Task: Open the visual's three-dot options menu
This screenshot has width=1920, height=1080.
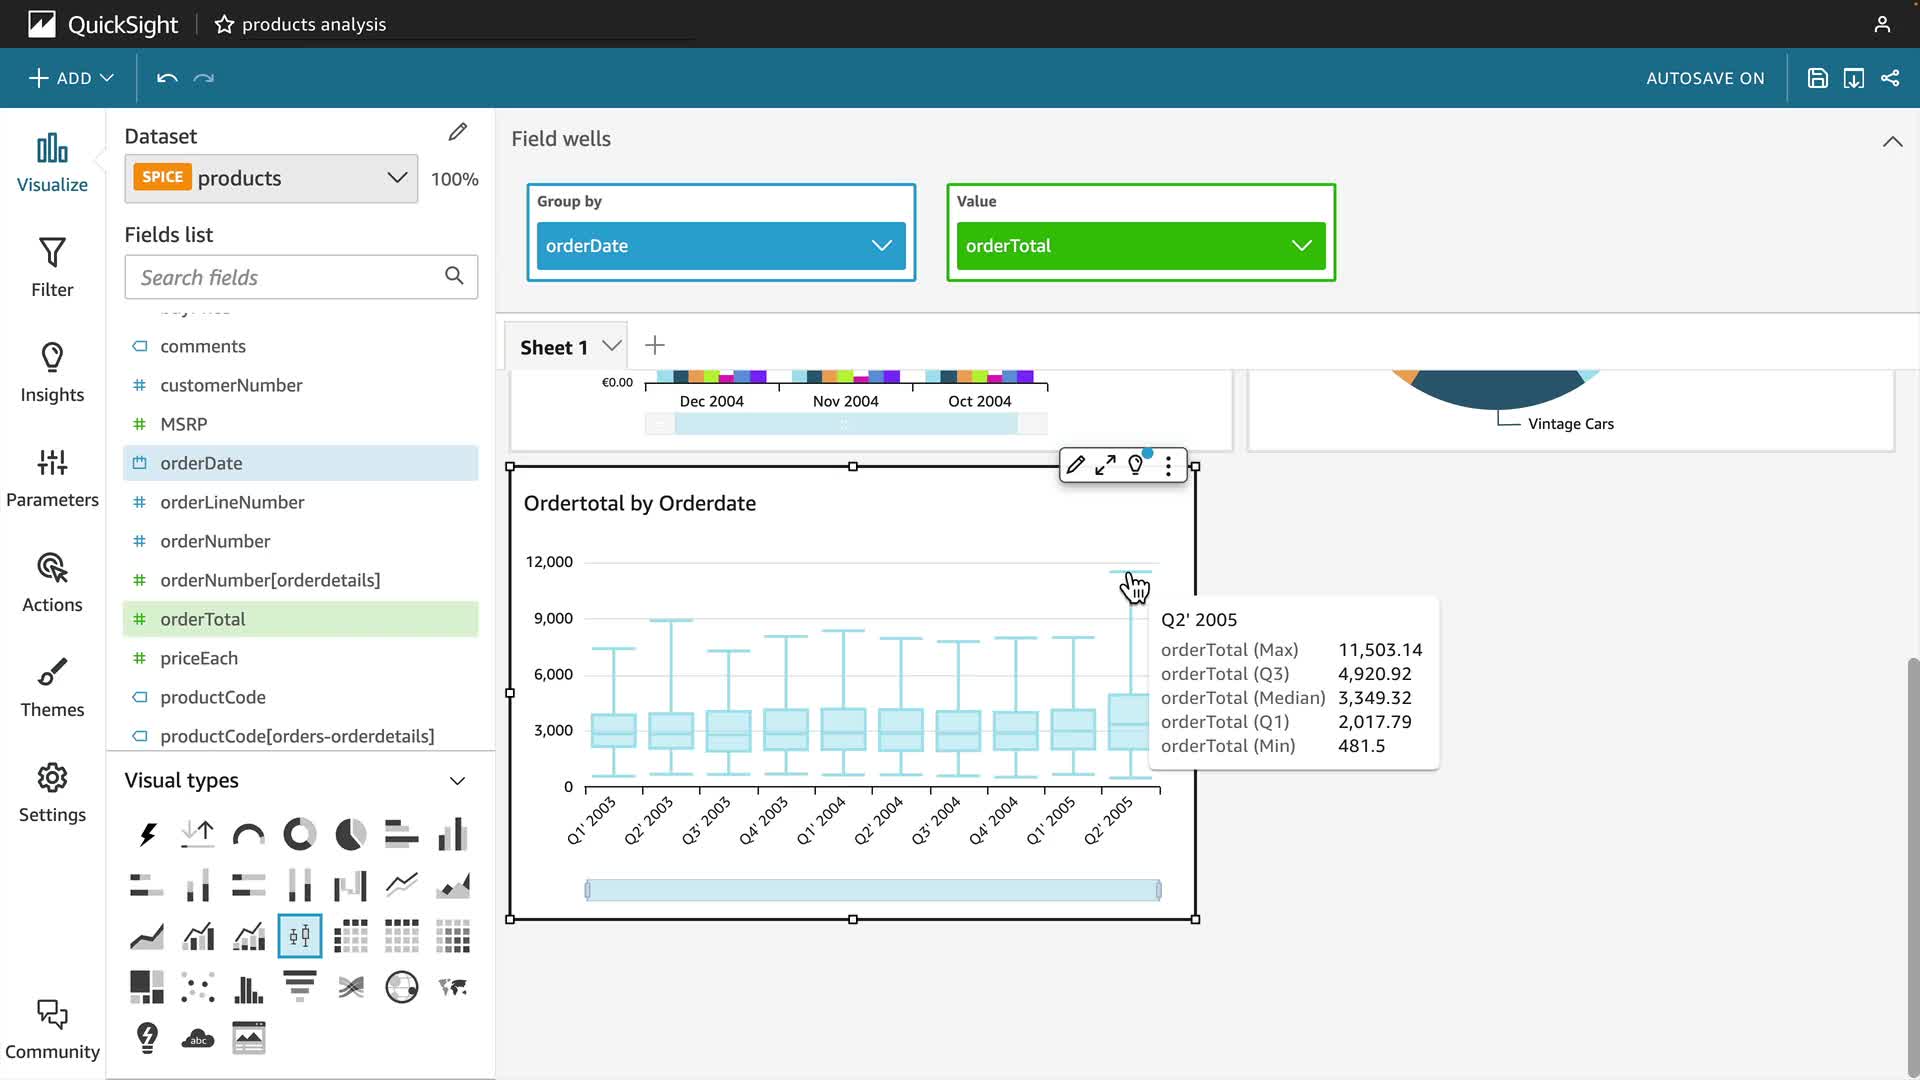Action: point(1168,465)
